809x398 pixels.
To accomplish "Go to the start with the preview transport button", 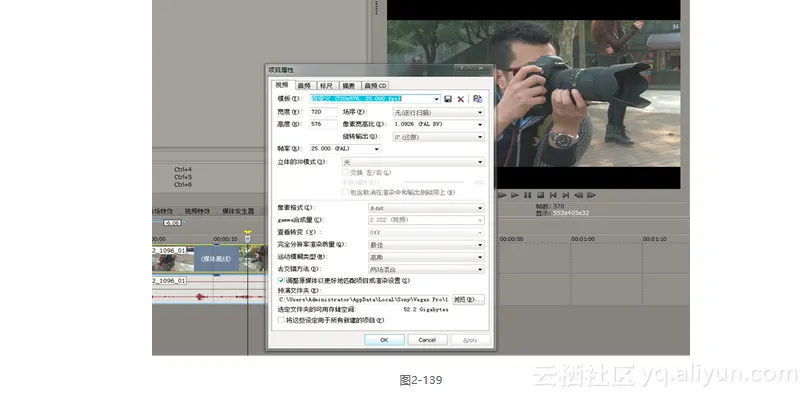I will (553, 195).
